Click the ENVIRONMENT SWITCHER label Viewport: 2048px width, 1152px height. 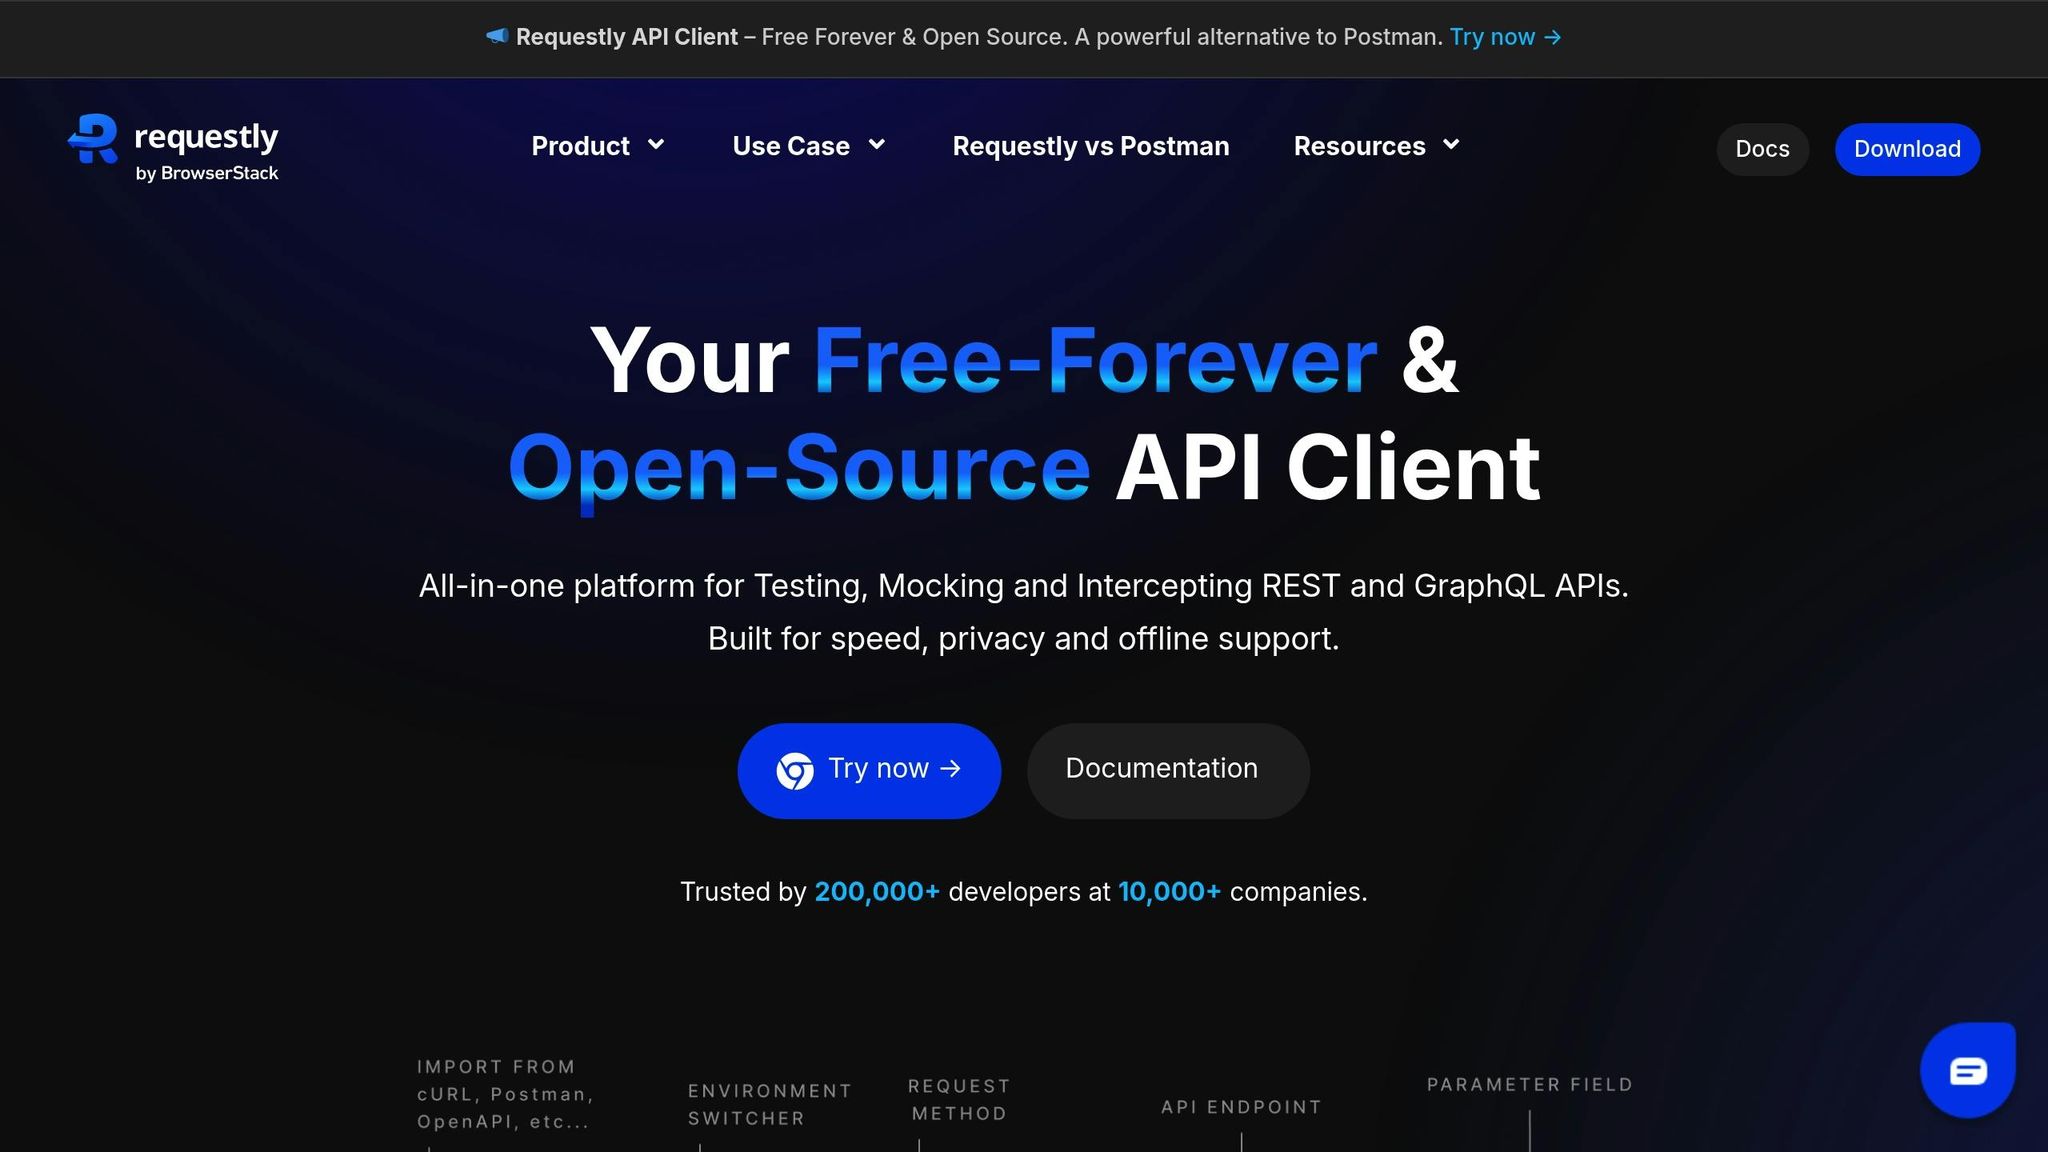tap(769, 1105)
